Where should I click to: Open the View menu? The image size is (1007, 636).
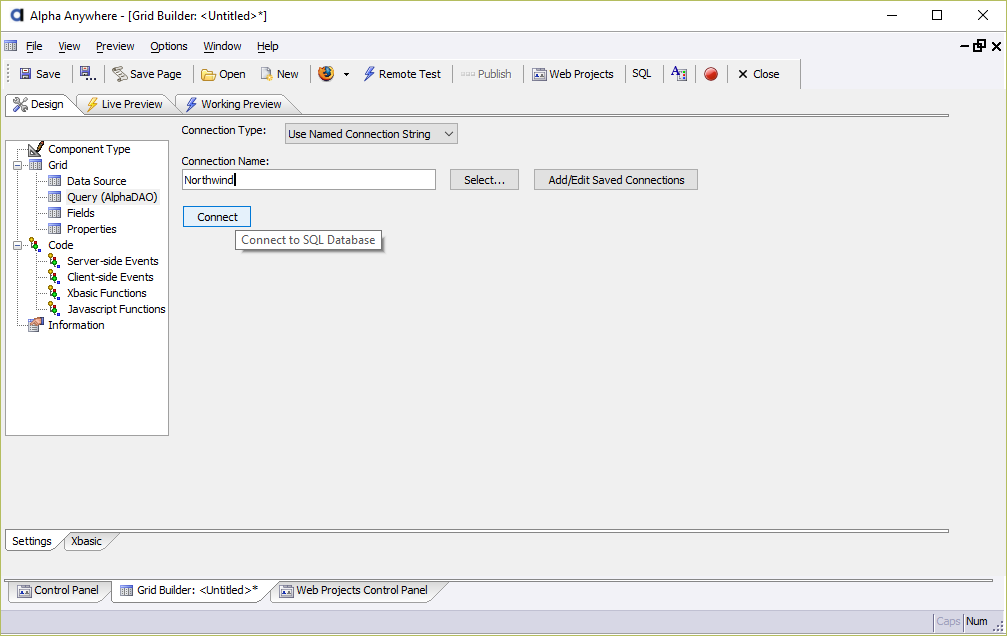[x=69, y=46]
